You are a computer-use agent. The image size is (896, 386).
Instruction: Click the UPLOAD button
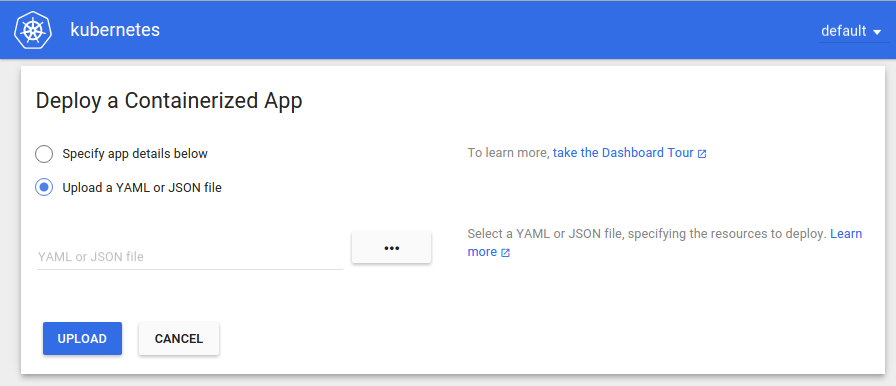click(x=82, y=339)
